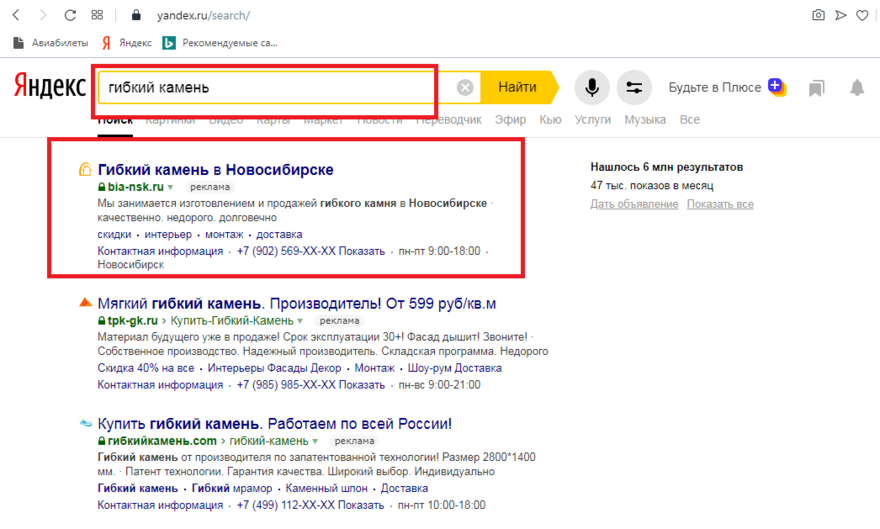880x529 pixels.
Task: Open the Гибкий мрамор sitelink
Action: tap(232, 488)
